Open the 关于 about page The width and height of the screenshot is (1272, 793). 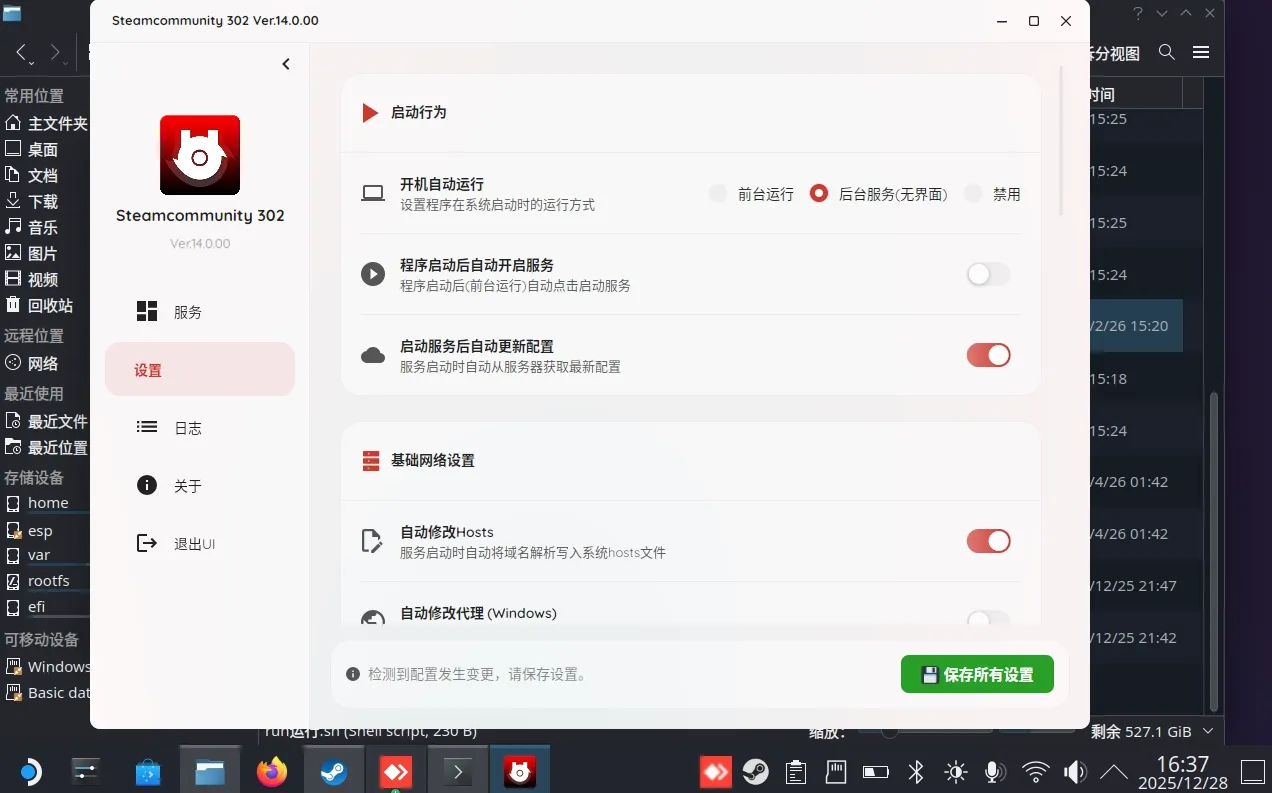point(187,486)
